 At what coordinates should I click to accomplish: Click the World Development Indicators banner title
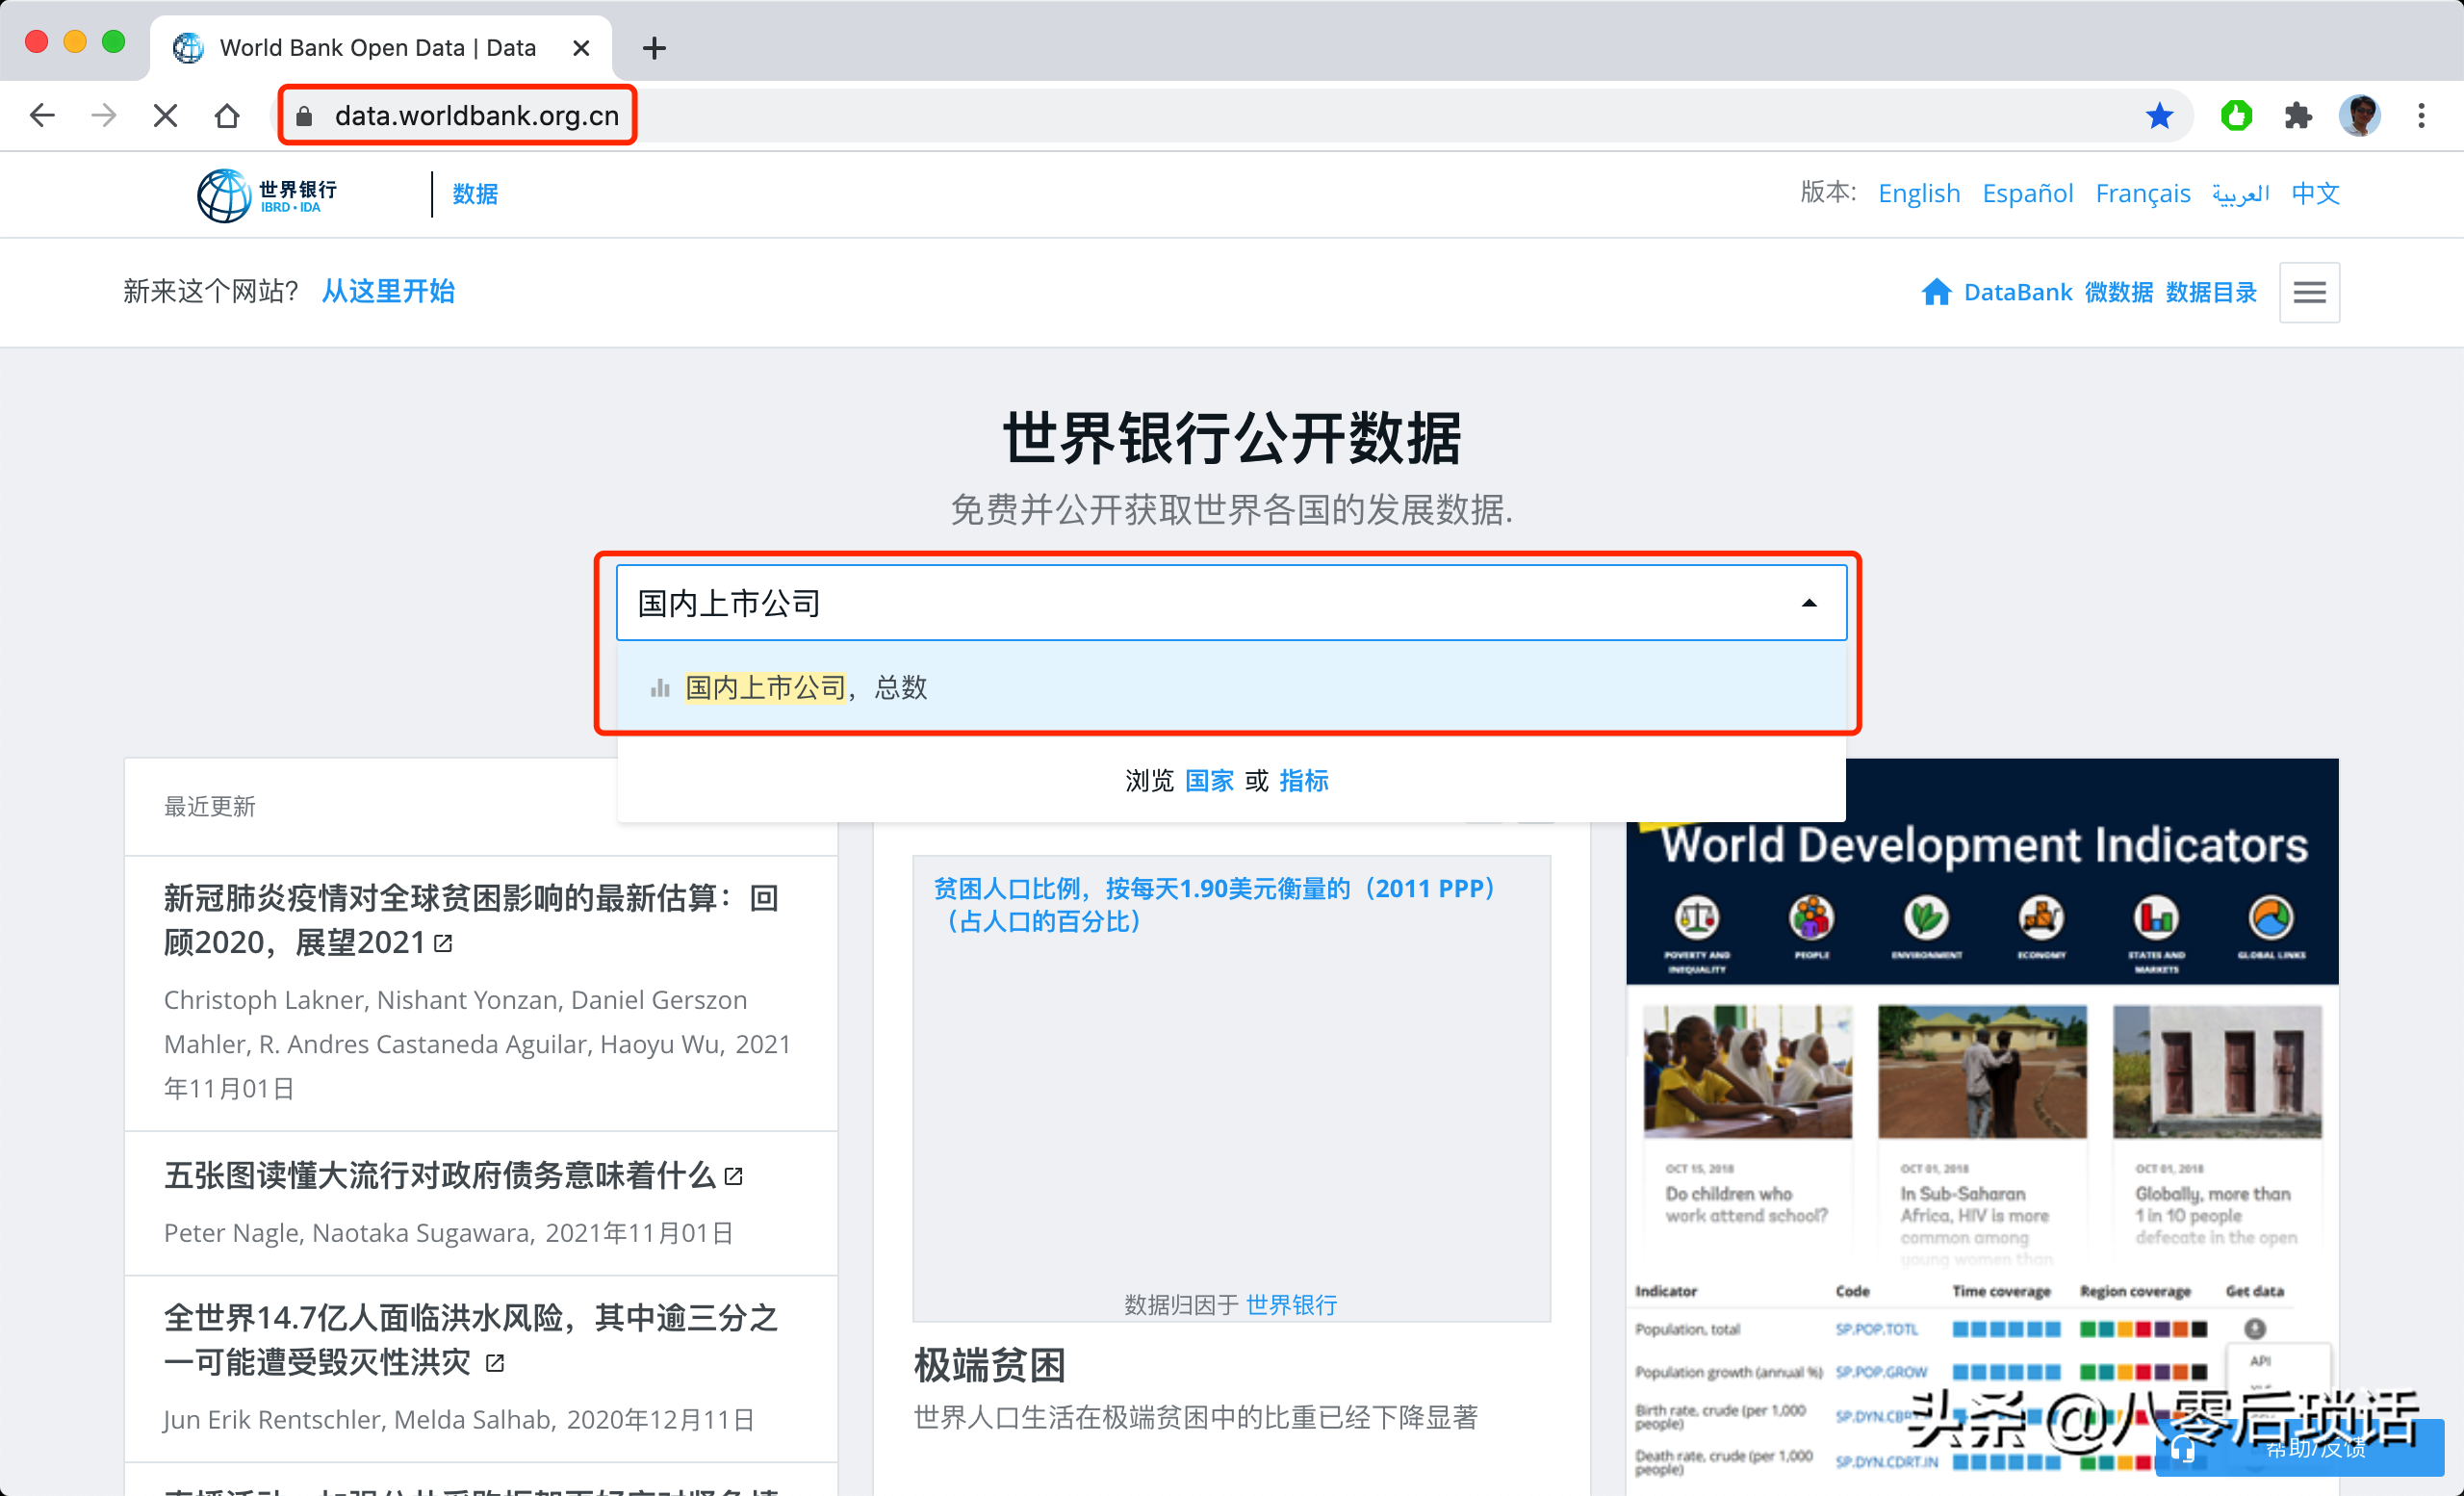point(1984,845)
